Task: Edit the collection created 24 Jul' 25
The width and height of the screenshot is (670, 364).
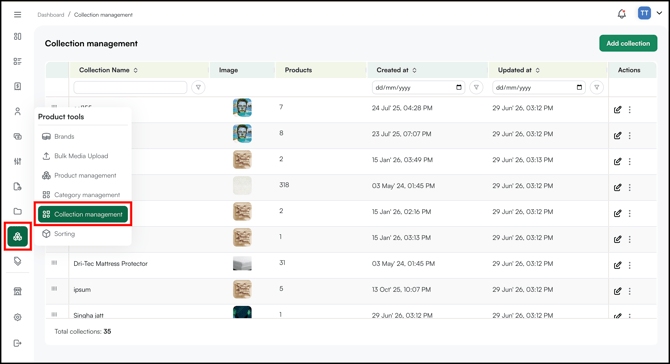Action: tap(617, 110)
